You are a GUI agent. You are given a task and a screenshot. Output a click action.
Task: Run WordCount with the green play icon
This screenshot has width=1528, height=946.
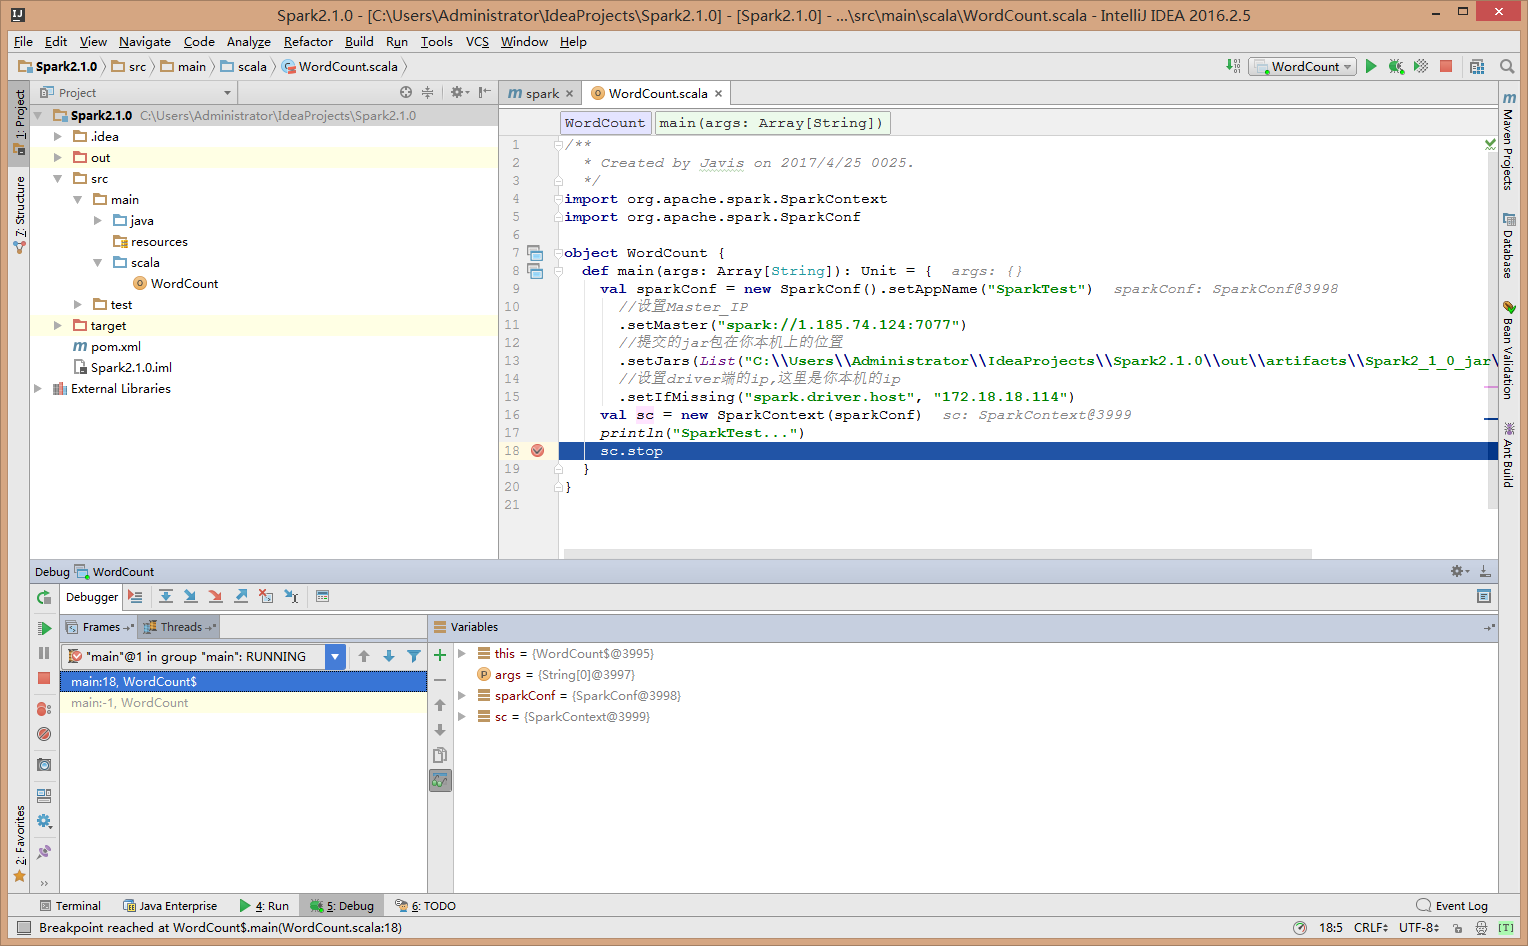pos(1371,66)
